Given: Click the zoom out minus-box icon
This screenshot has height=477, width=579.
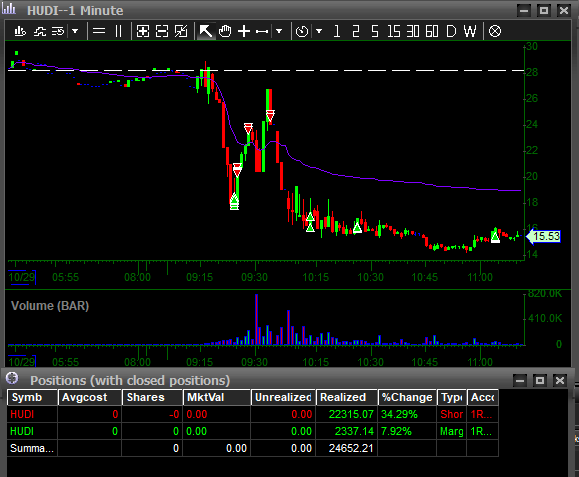Looking at the screenshot, I should [x=162, y=31].
